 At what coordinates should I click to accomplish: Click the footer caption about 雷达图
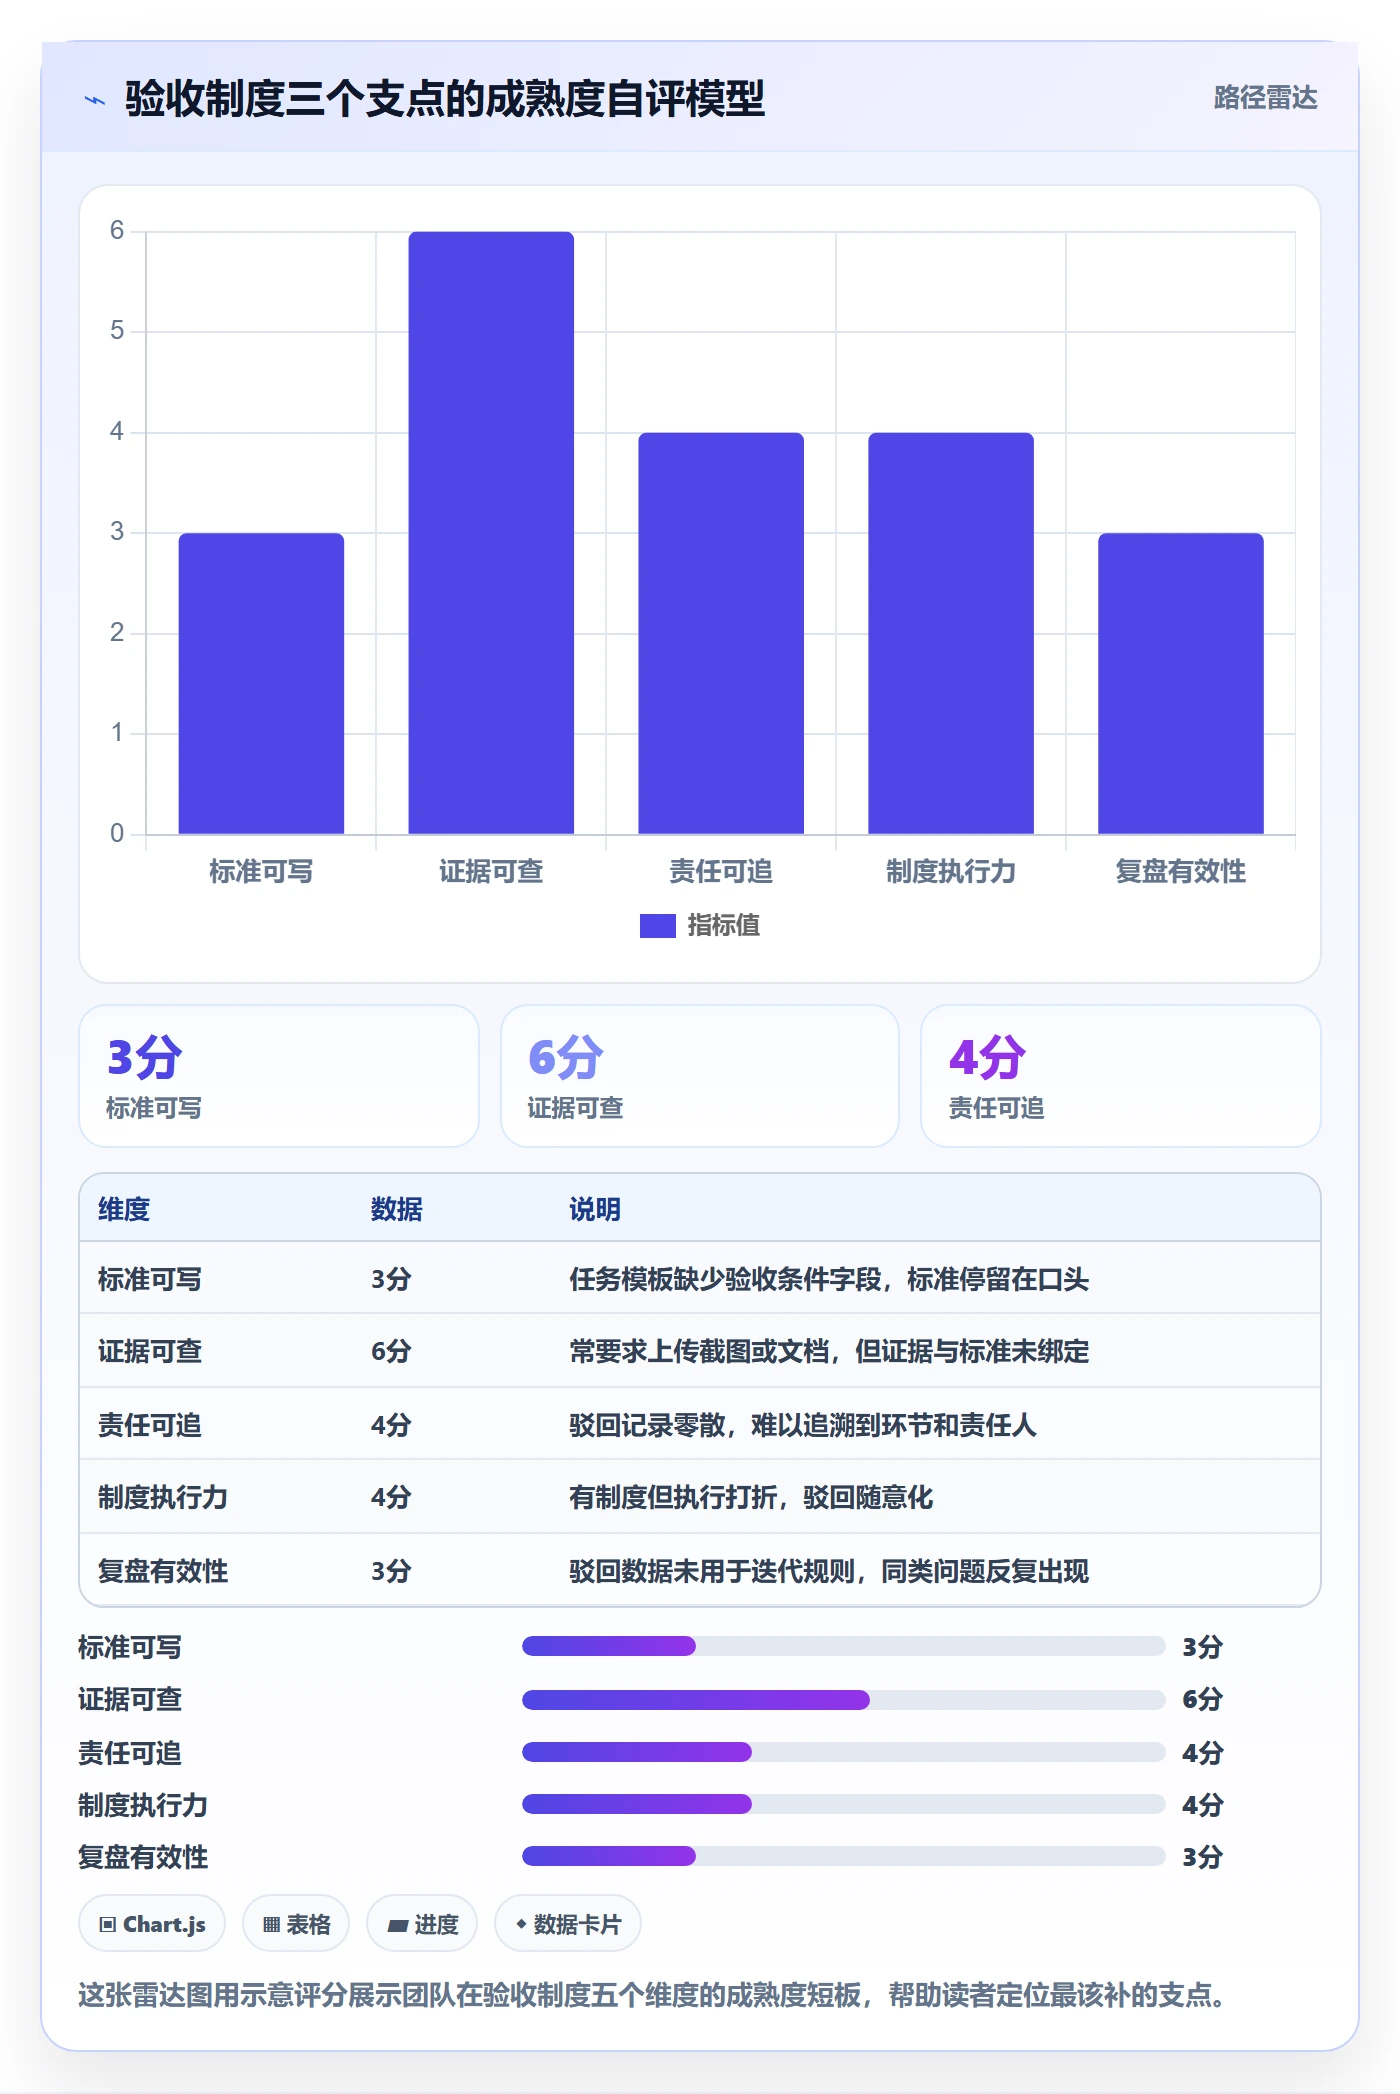pyautogui.click(x=652, y=1996)
